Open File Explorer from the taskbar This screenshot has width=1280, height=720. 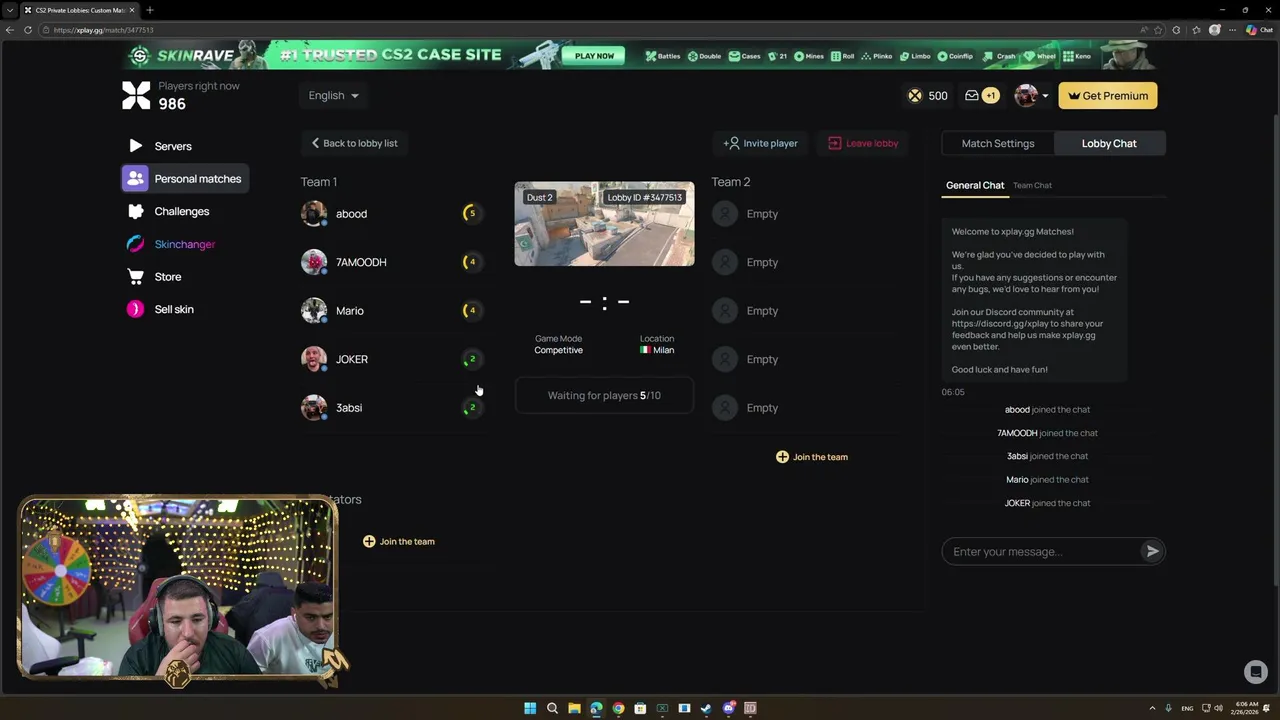point(574,708)
